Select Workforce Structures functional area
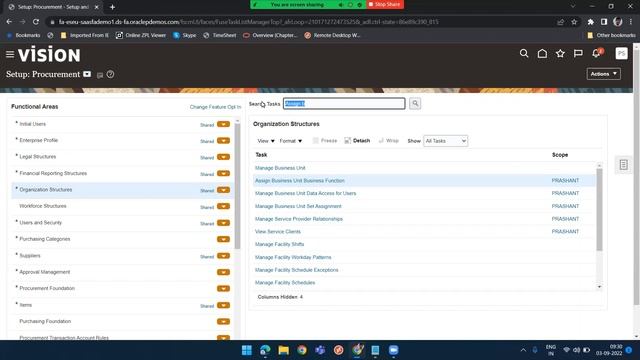 [42, 206]
